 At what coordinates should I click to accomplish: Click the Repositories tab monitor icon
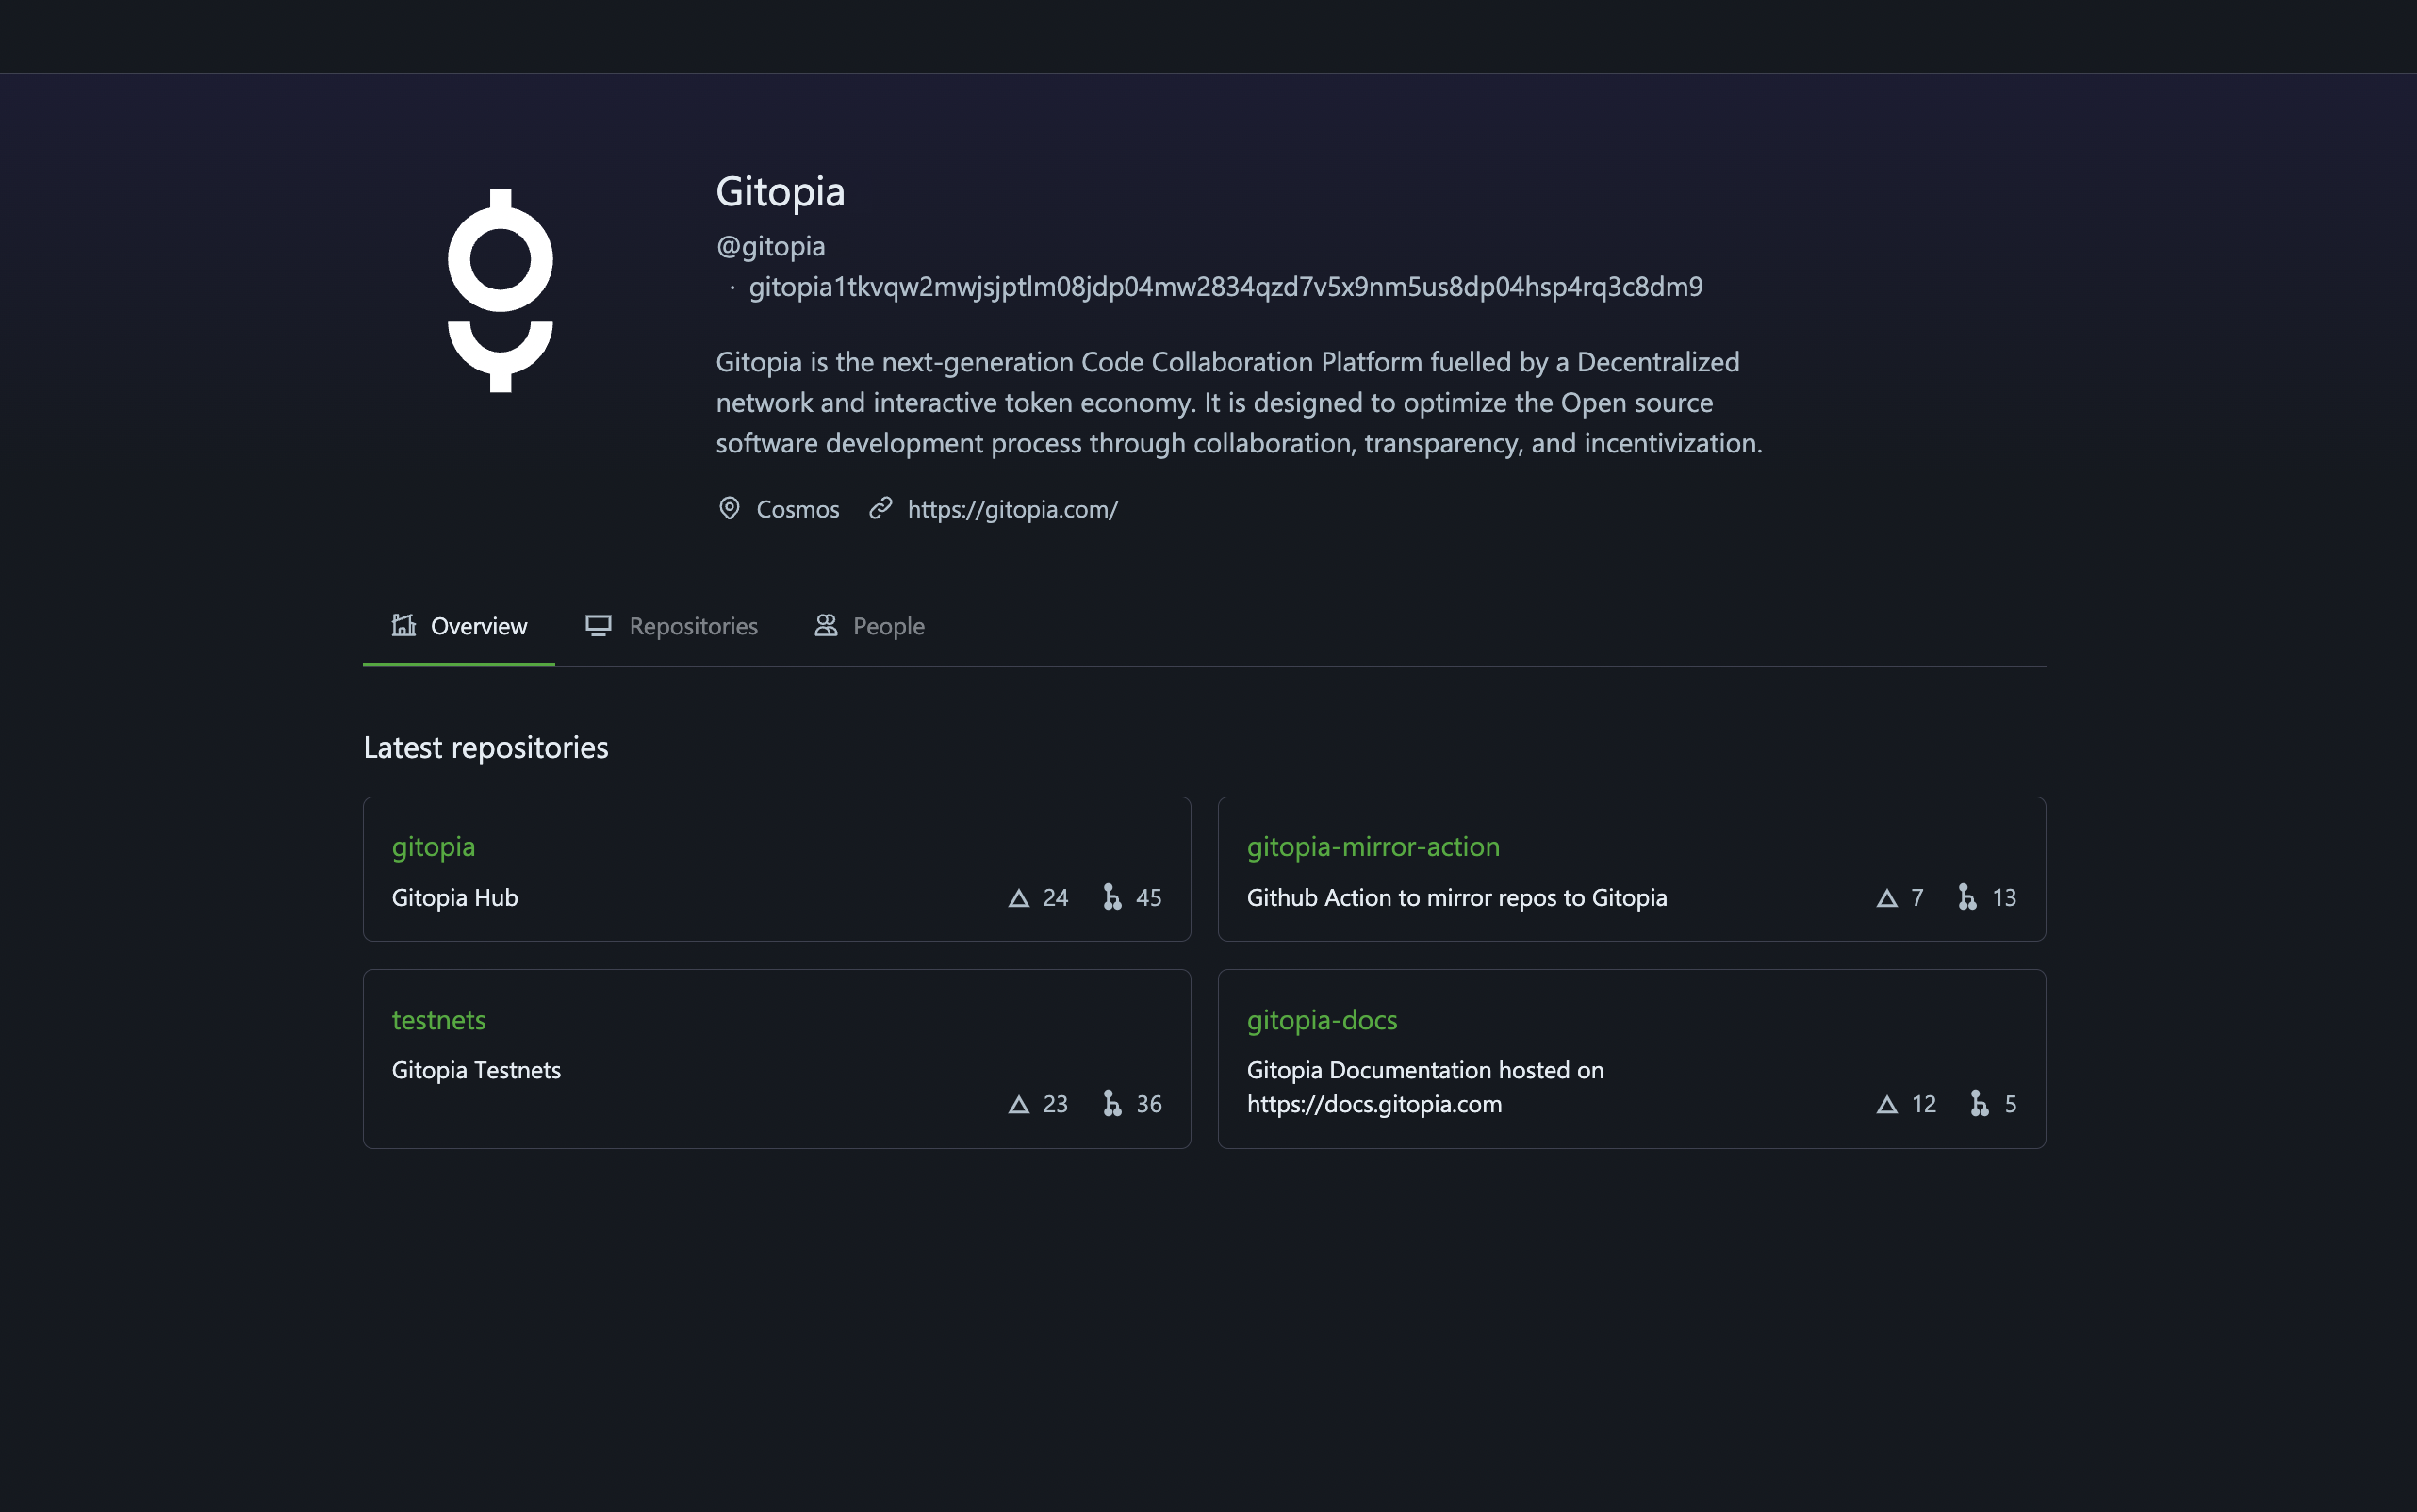coord(598,625)
